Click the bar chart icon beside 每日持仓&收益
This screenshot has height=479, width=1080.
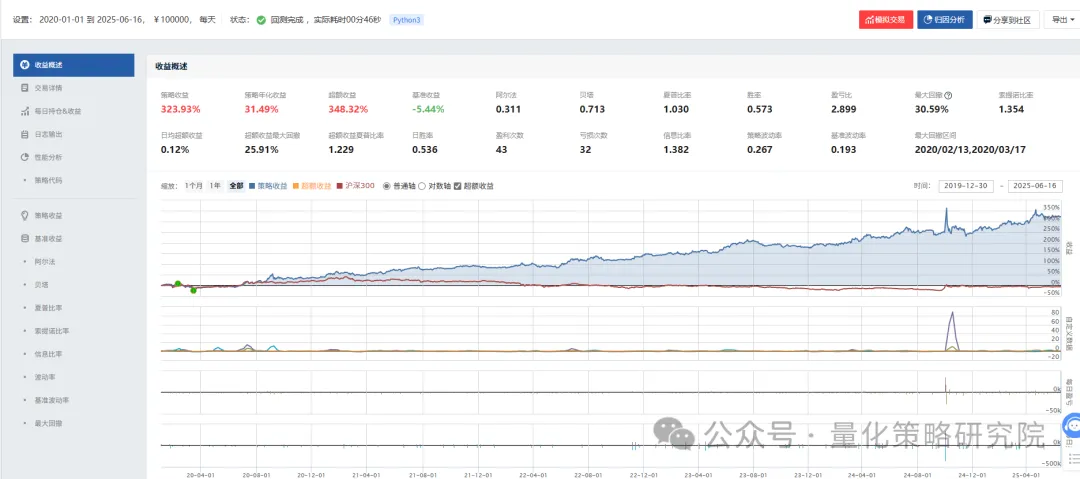point(25,111)
